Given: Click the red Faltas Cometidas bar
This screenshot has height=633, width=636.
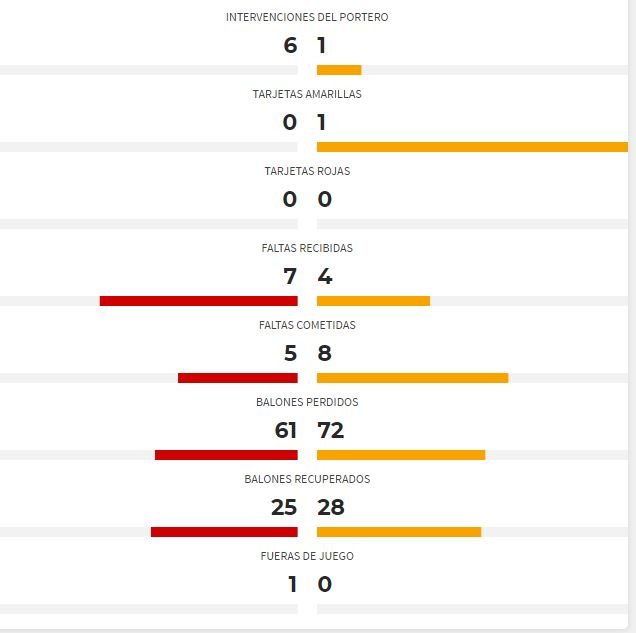Looking at the screenshot, I should (238, 378).
